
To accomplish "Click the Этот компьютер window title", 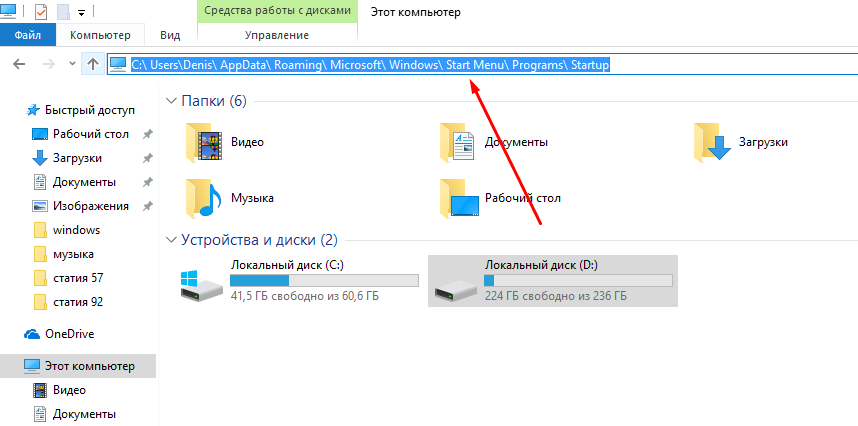I will [x=416, y=12].
